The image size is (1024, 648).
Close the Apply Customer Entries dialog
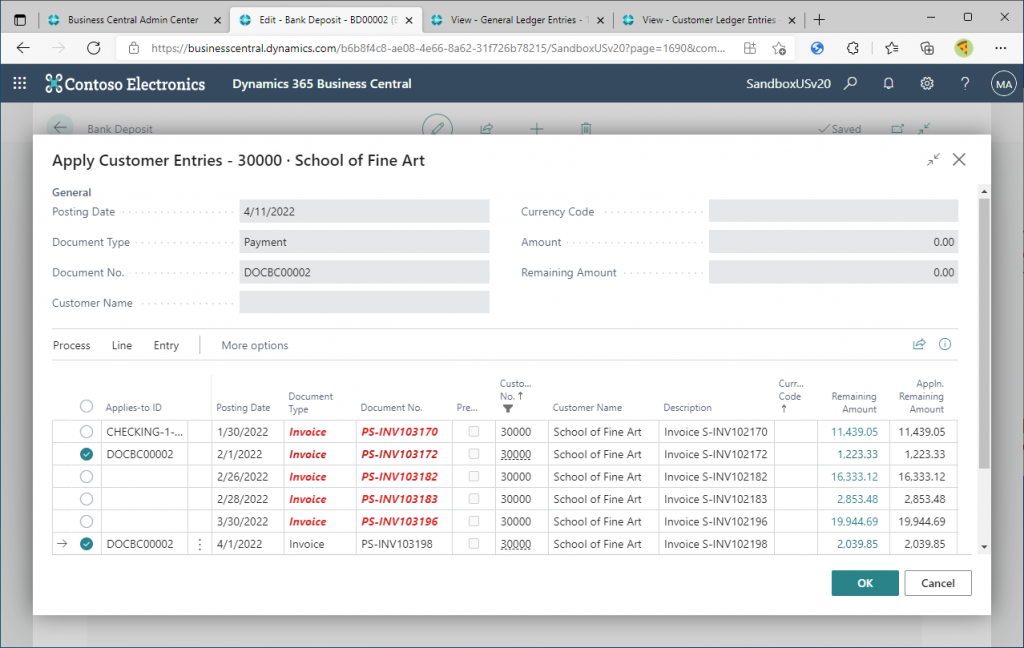point(959,159)
